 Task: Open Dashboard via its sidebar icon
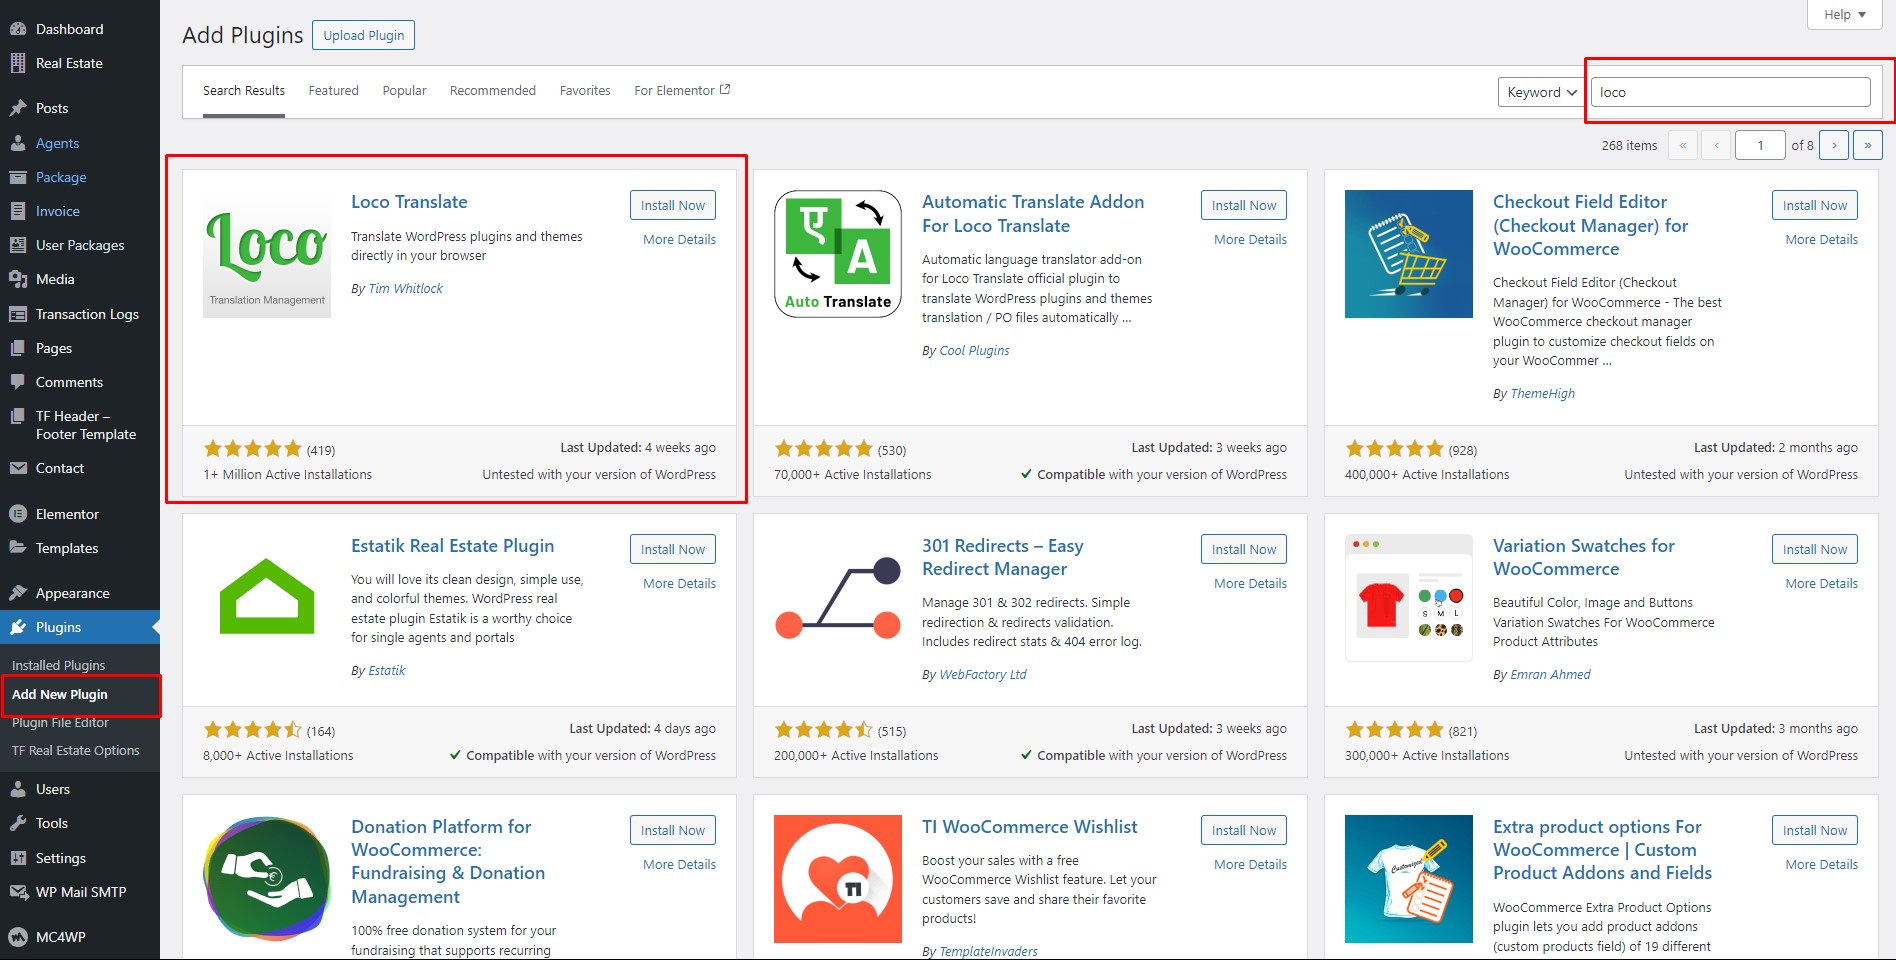tap(18, 29)
